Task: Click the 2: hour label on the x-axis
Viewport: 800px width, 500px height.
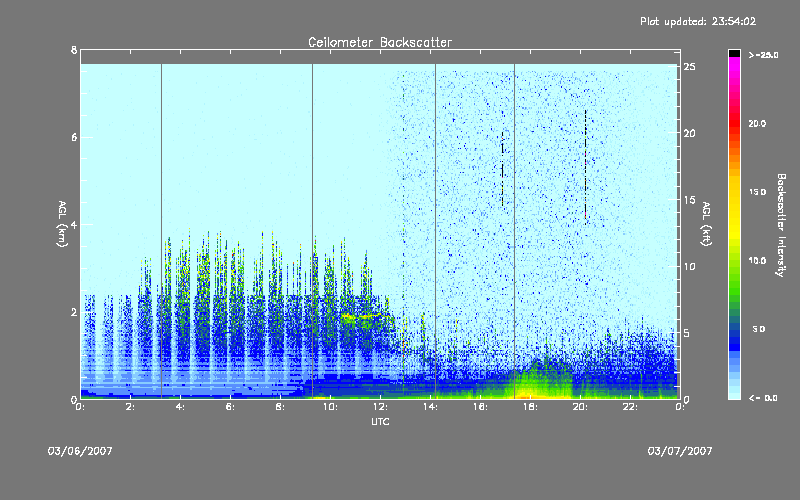Action: click(131, 407)
